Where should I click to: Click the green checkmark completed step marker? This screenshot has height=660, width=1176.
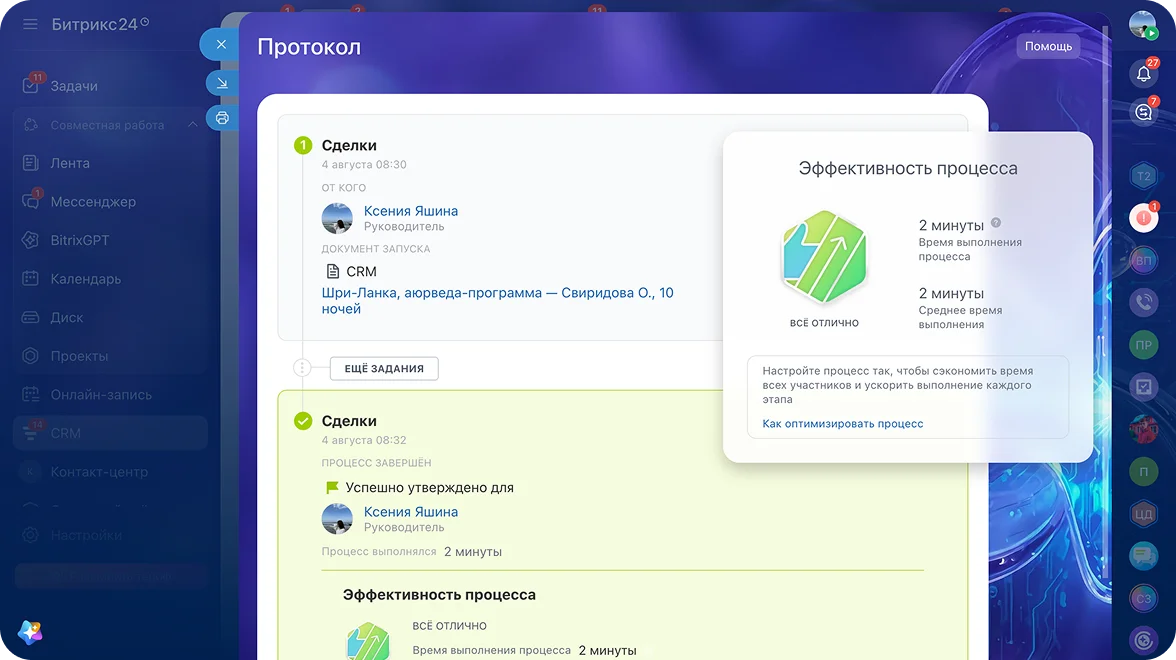(302, 421)
